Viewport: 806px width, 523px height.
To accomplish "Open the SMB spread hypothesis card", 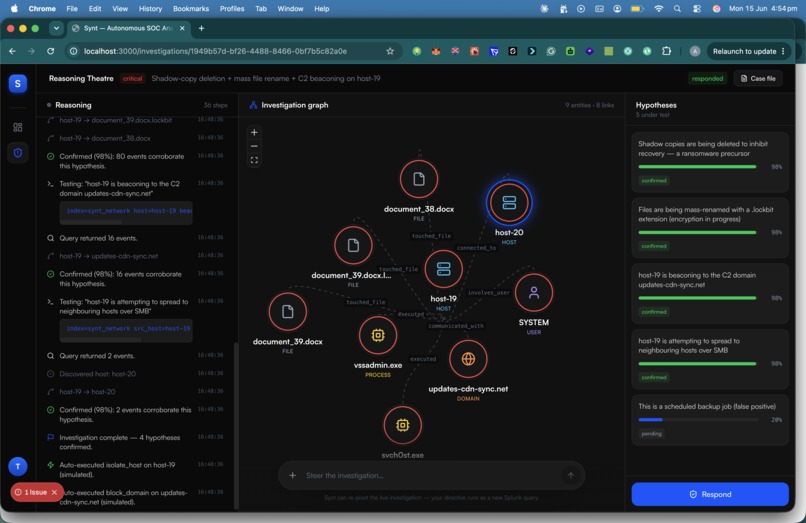I will click(710, 359).
